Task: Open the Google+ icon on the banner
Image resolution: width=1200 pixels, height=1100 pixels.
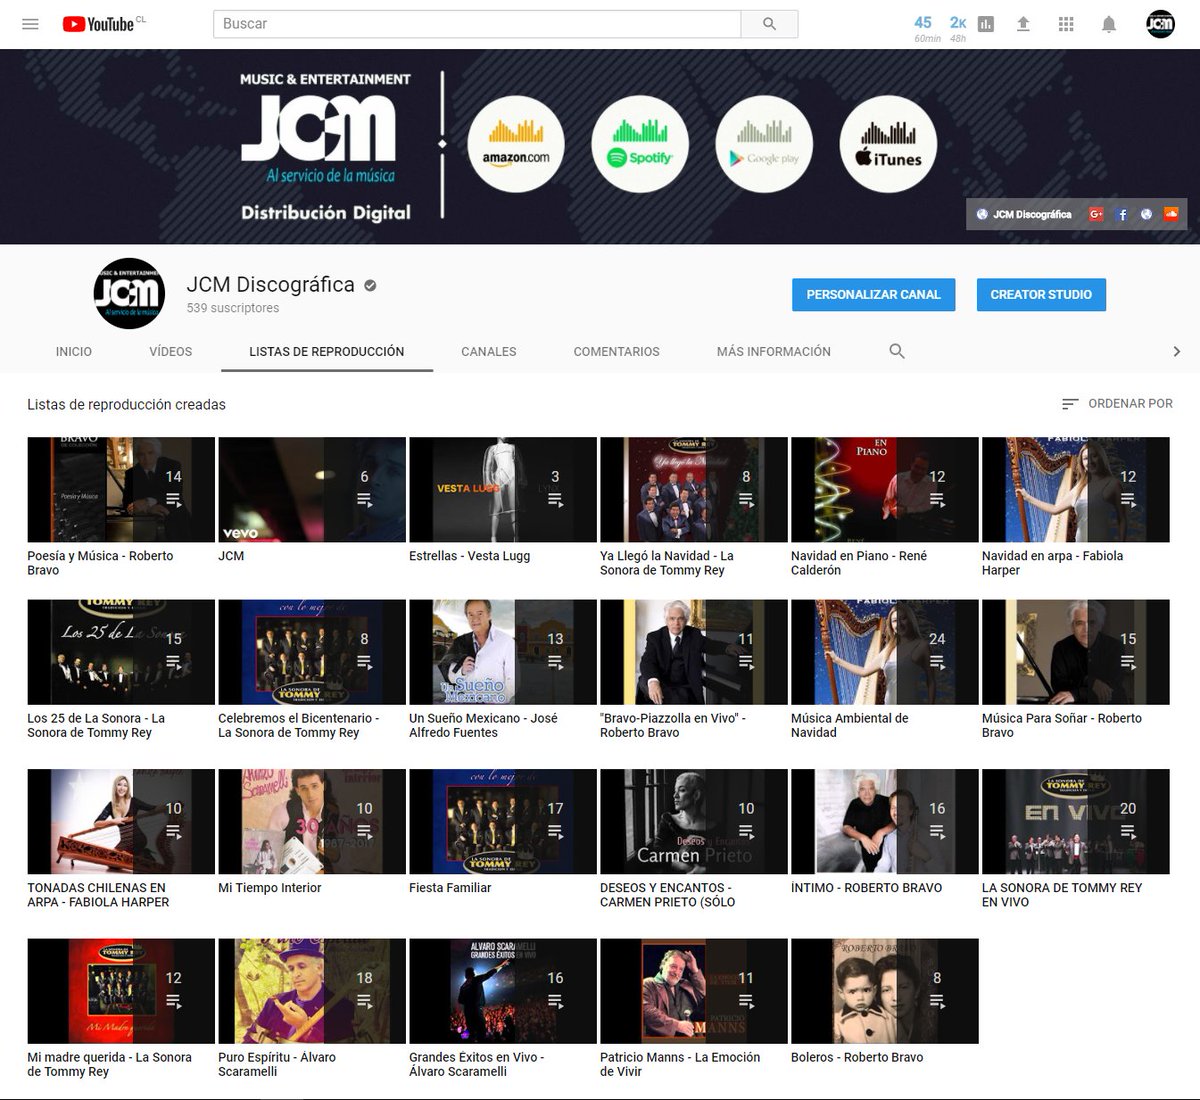Action: (x=1095, y=214)
